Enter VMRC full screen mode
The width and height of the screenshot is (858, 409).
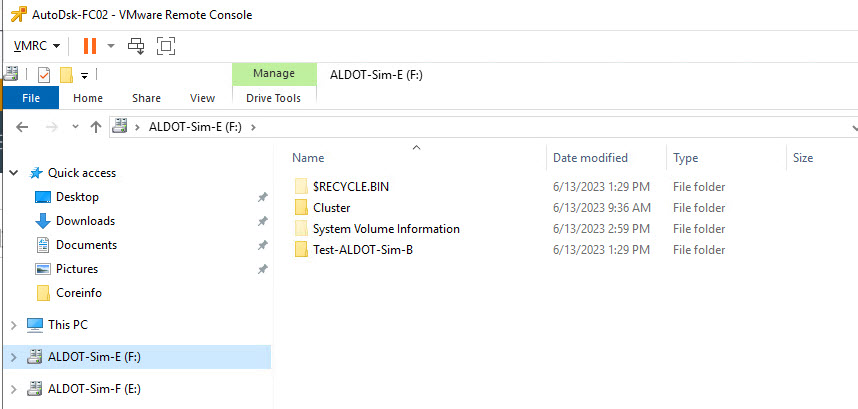coord(166,46)
